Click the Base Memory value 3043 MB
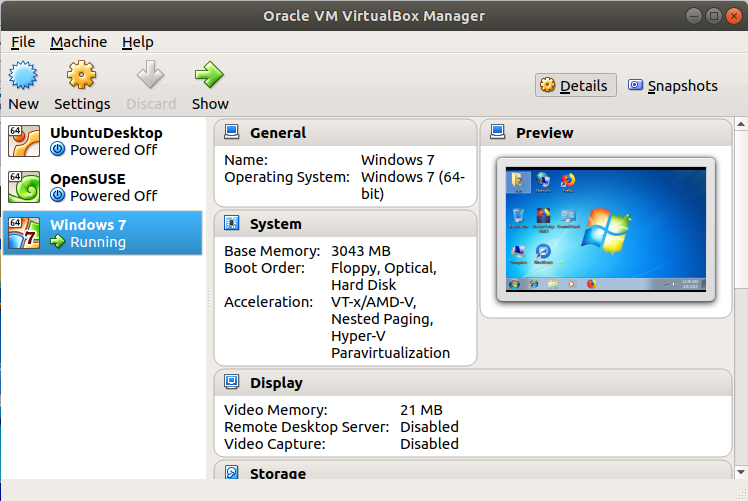 point(361,251)
